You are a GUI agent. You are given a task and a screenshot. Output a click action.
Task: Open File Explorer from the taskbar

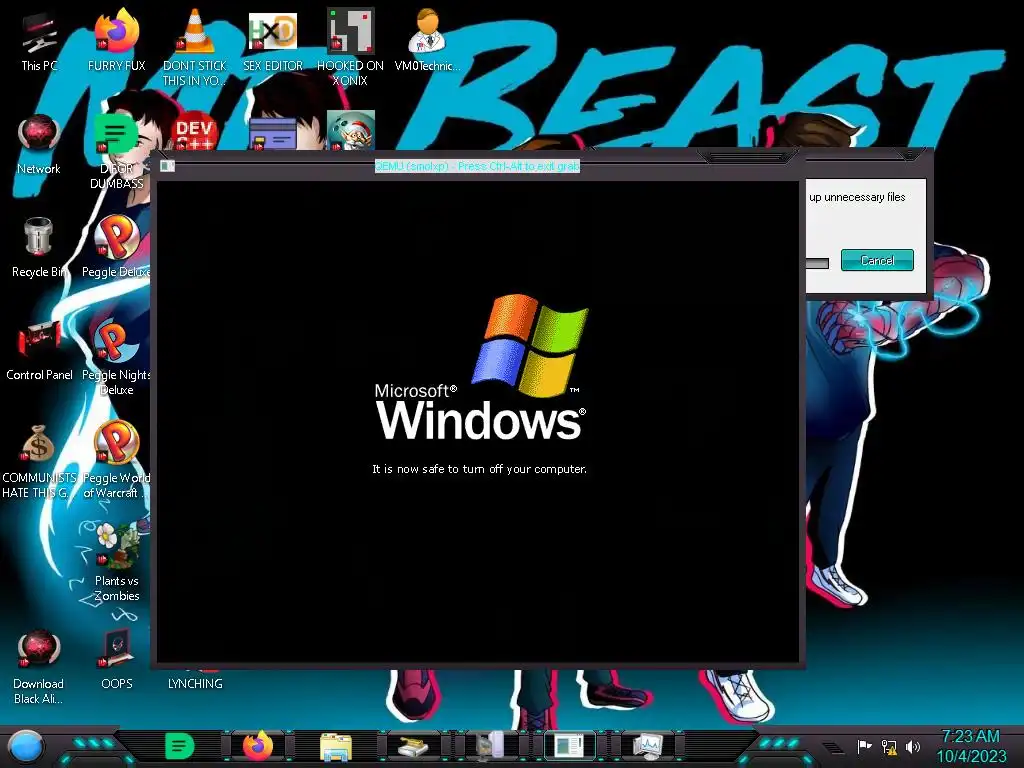(336, 746)
